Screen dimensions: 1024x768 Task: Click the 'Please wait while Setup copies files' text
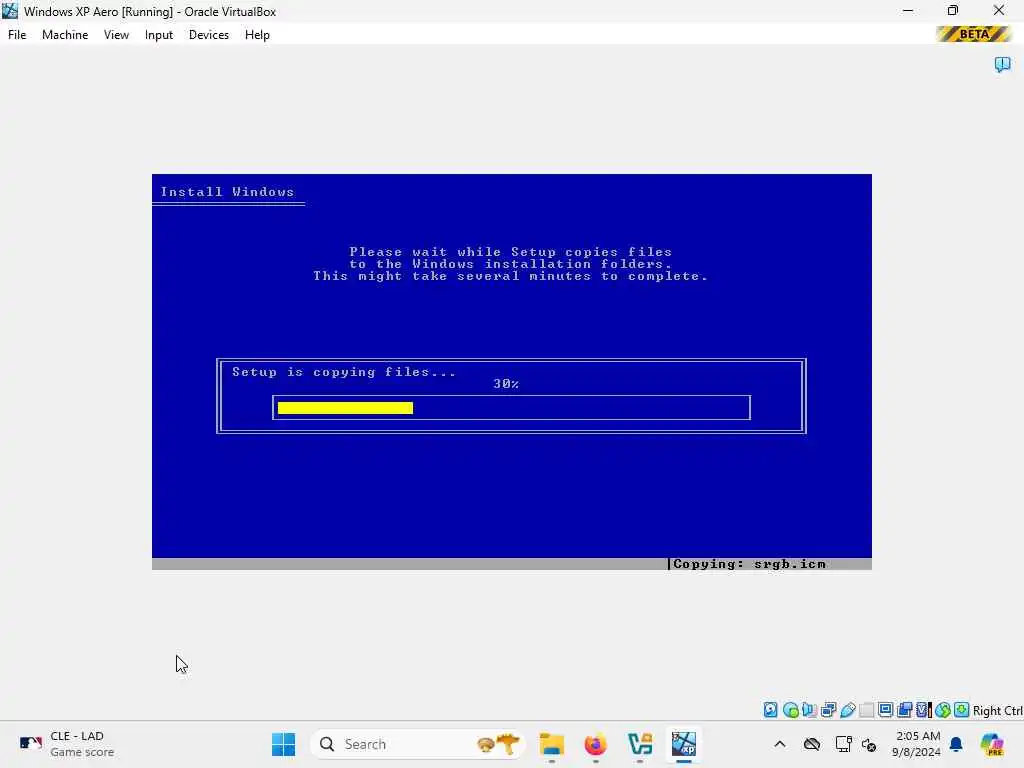[x=510, y=251]
